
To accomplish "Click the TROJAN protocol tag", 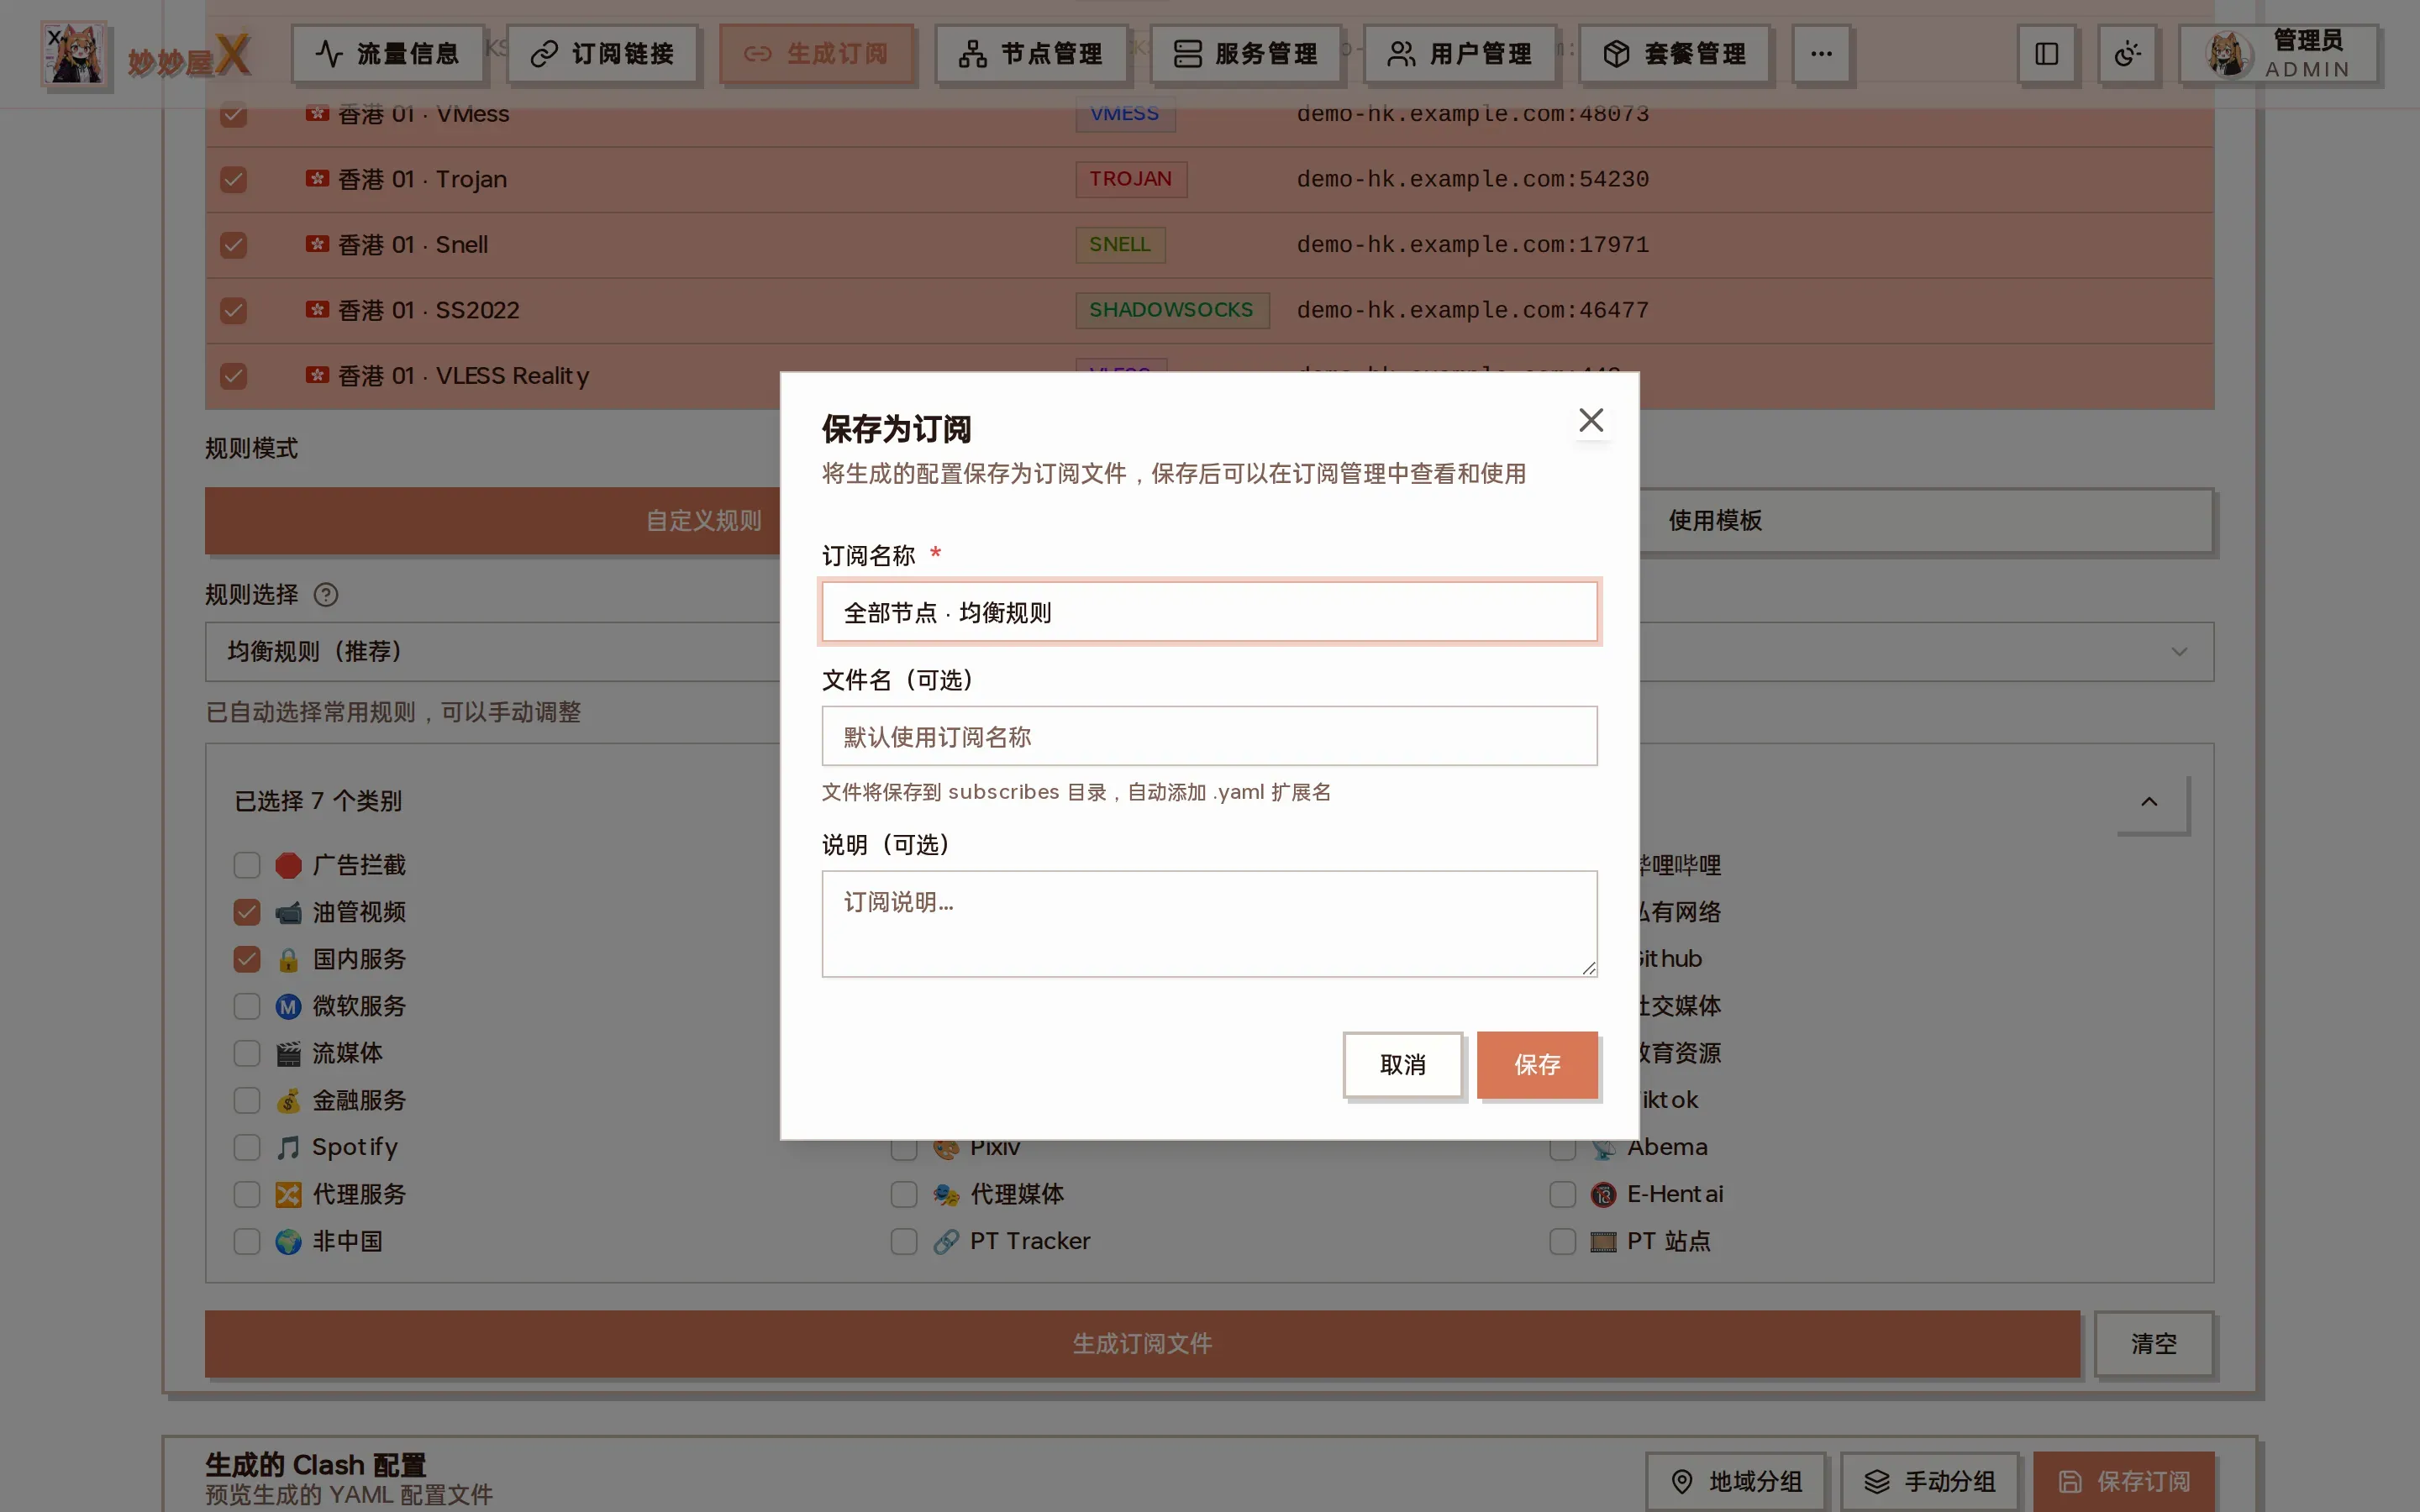I will coord(1131,179).
